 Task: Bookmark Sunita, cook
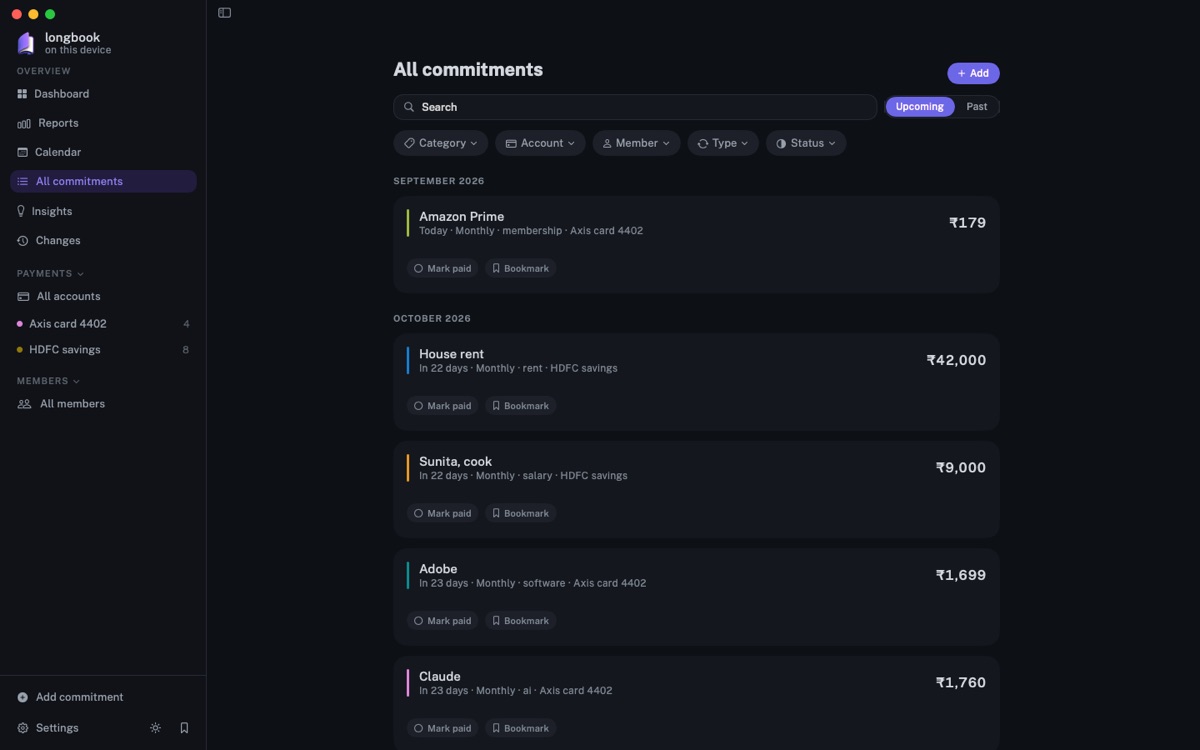[x=520, y=513]
